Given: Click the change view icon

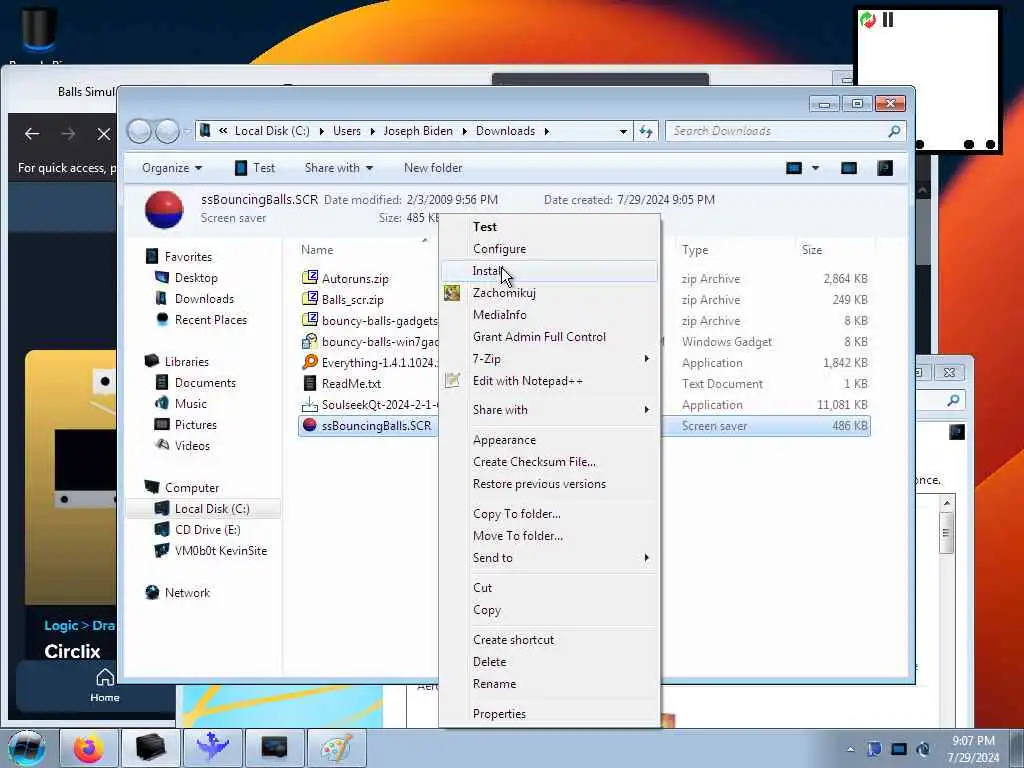Looking at the screenshot, I should pos(794,168).
